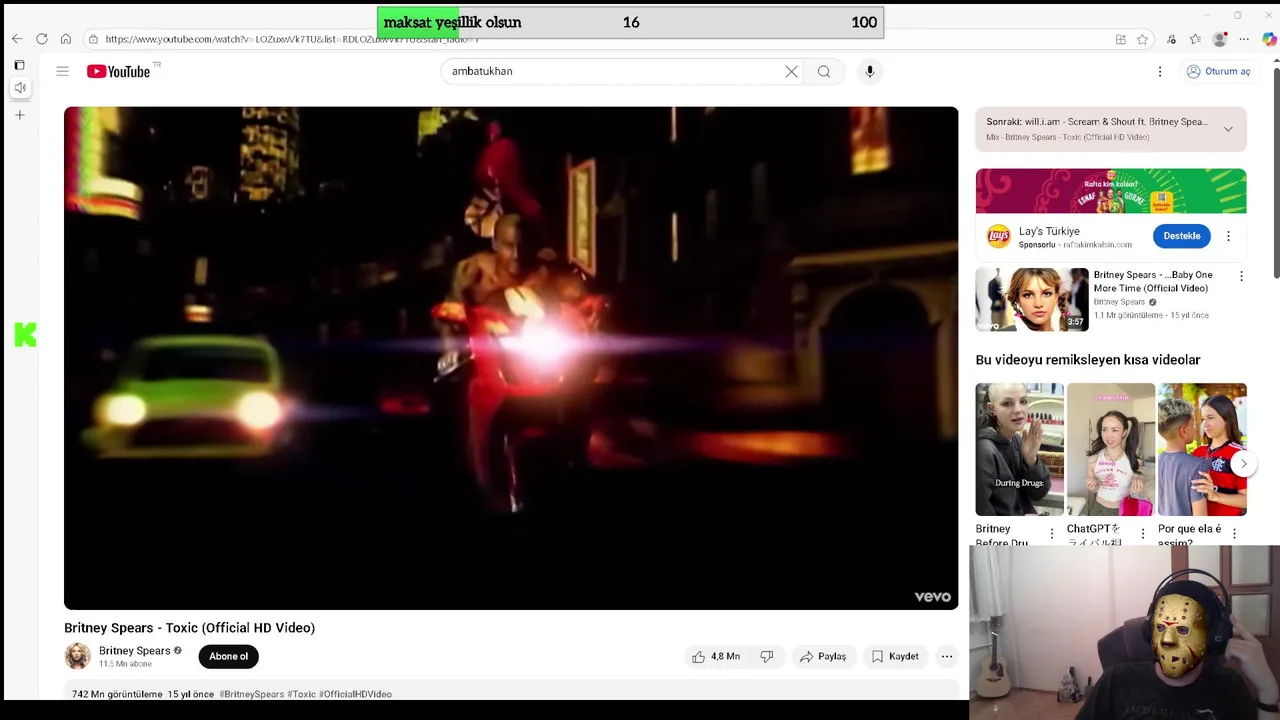Open the ChatGPT short thumbnail
The width and height of the screenshot is (1280, 720).
1110,449
